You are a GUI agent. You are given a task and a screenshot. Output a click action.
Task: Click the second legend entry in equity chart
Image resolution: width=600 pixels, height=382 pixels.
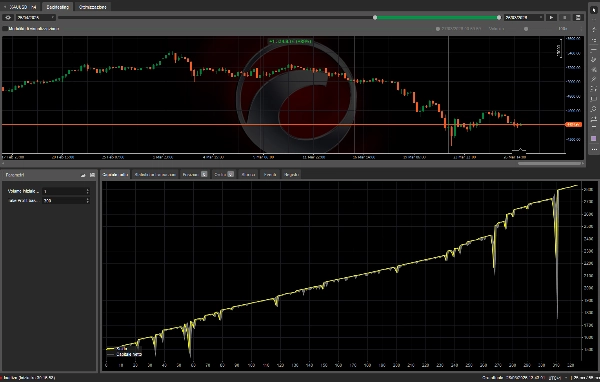tap(124, 354)
